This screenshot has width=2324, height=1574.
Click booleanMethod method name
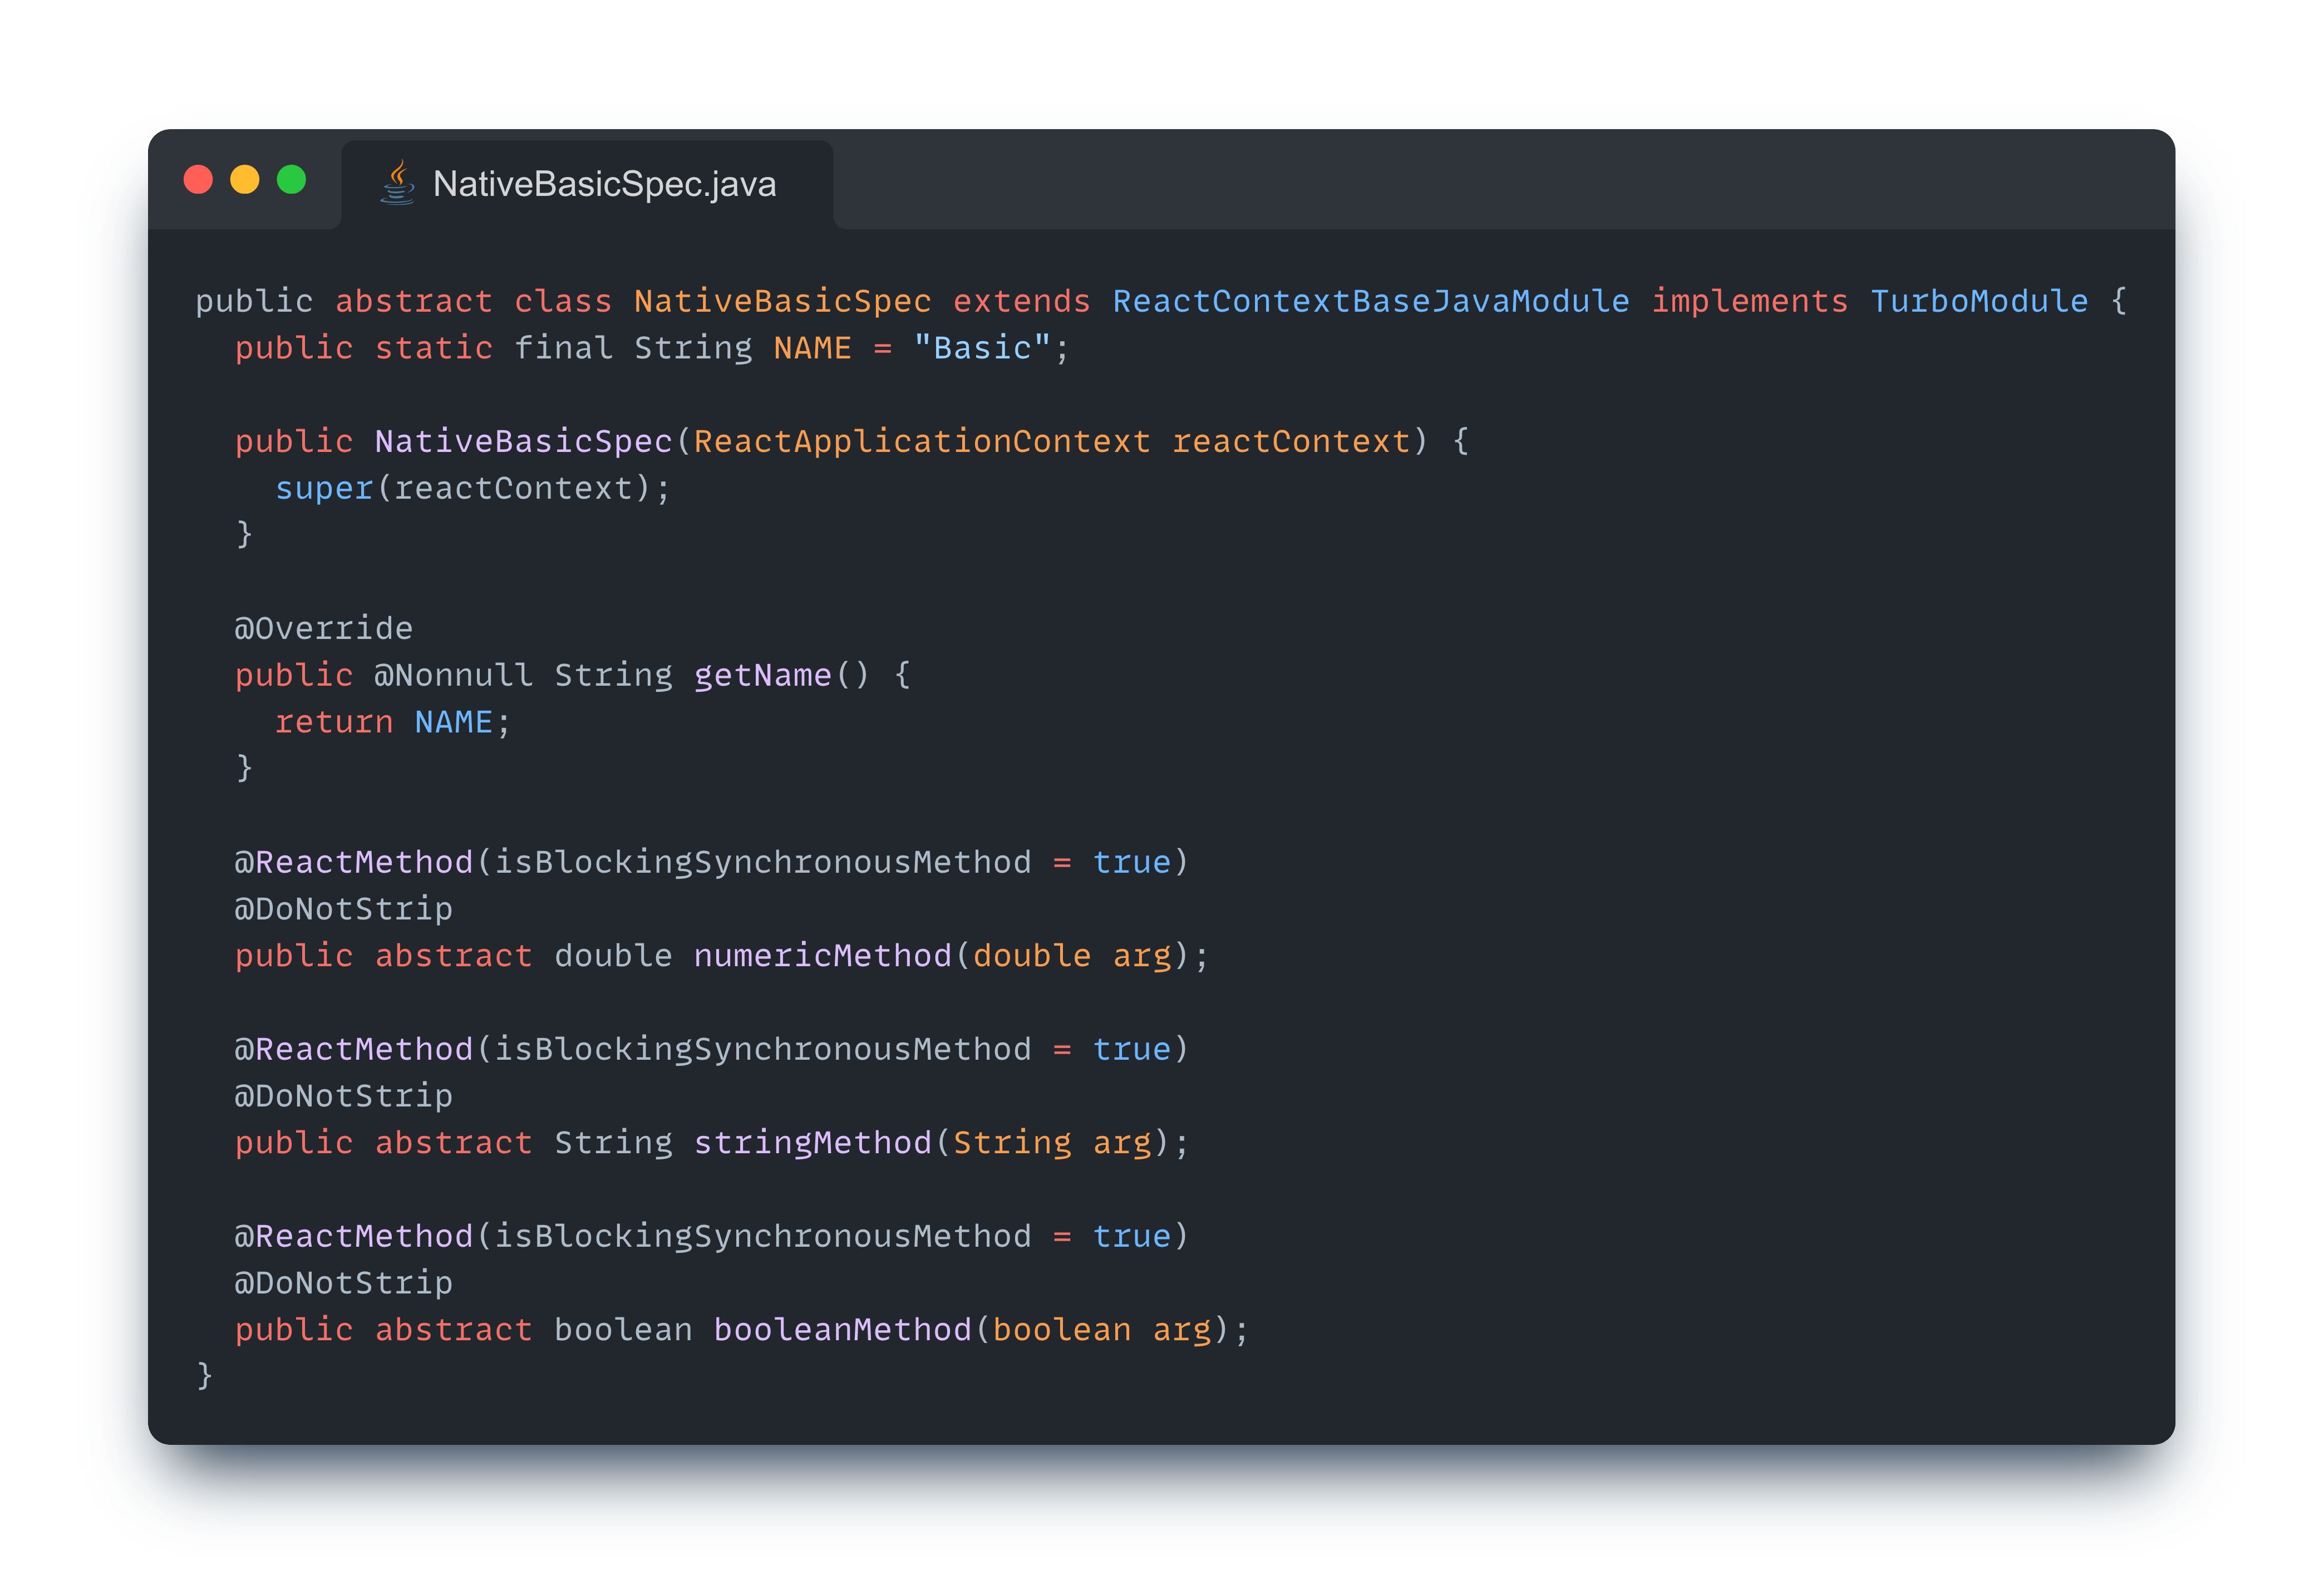(x=842, y=1329)
